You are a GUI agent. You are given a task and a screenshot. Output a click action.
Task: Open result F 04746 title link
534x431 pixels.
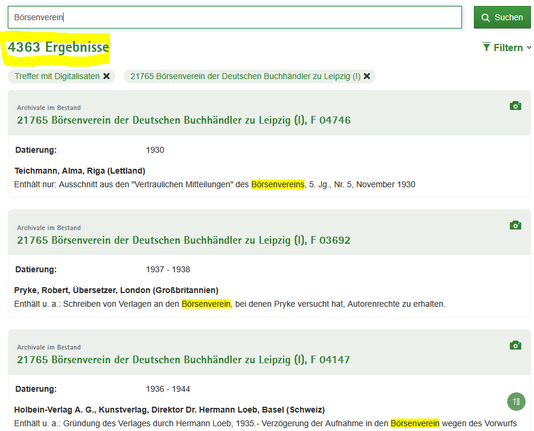[184, 120]
